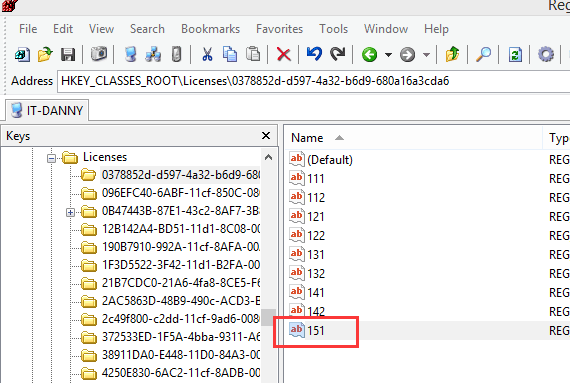Expand the 0B47443B-87E1 key node
This screenshot has width=570, height=383.
(x=71, y=213)
